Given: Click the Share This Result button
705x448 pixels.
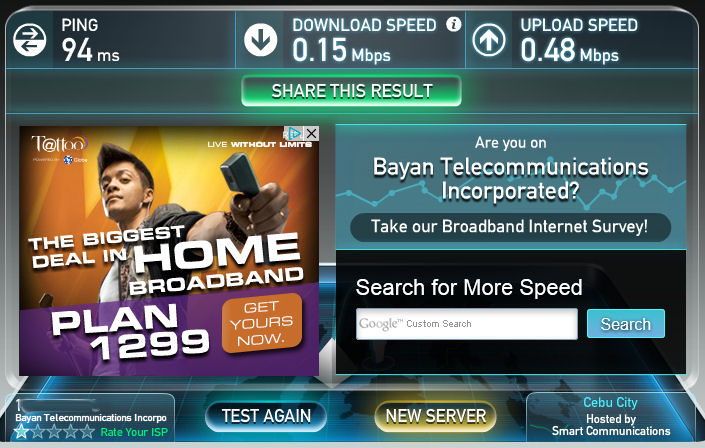Looking at the screenshot, I should pos(351,91).
